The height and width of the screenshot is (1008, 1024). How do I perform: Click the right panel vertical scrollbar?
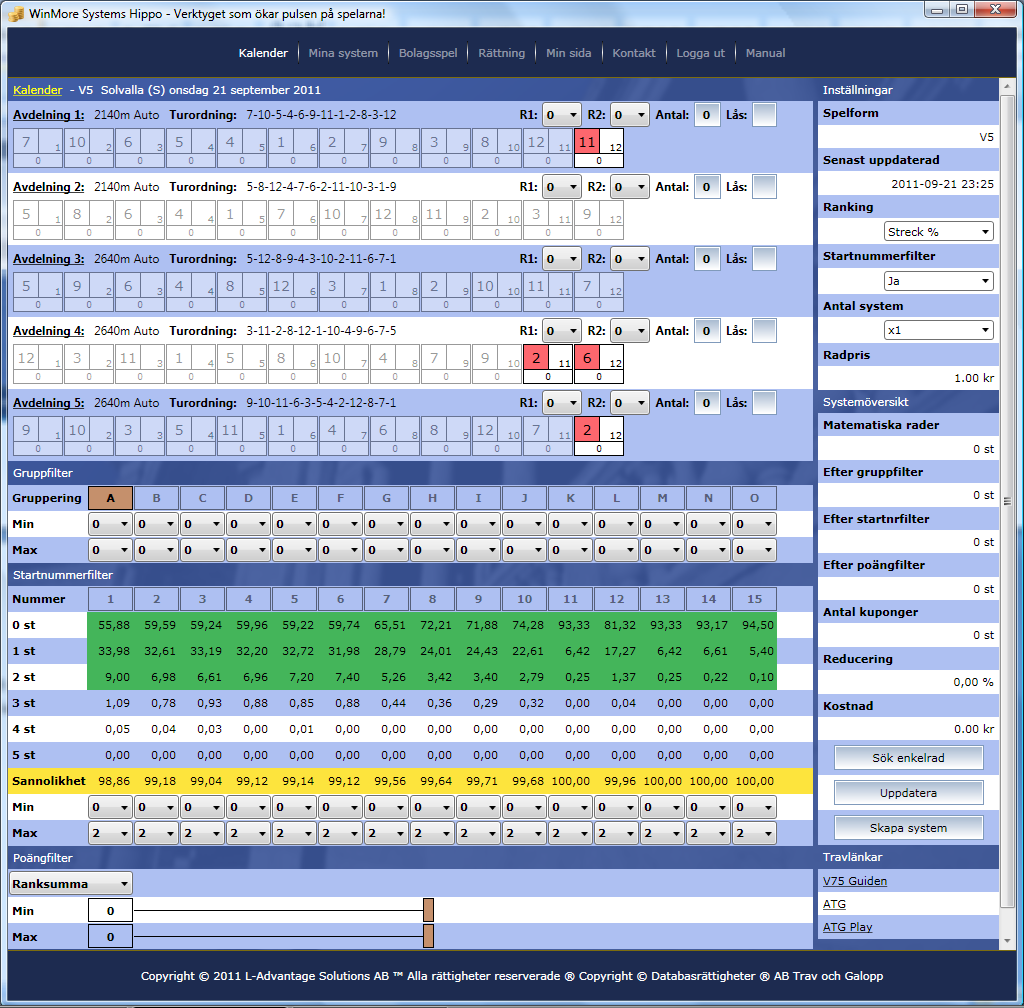pos(1006,501)
